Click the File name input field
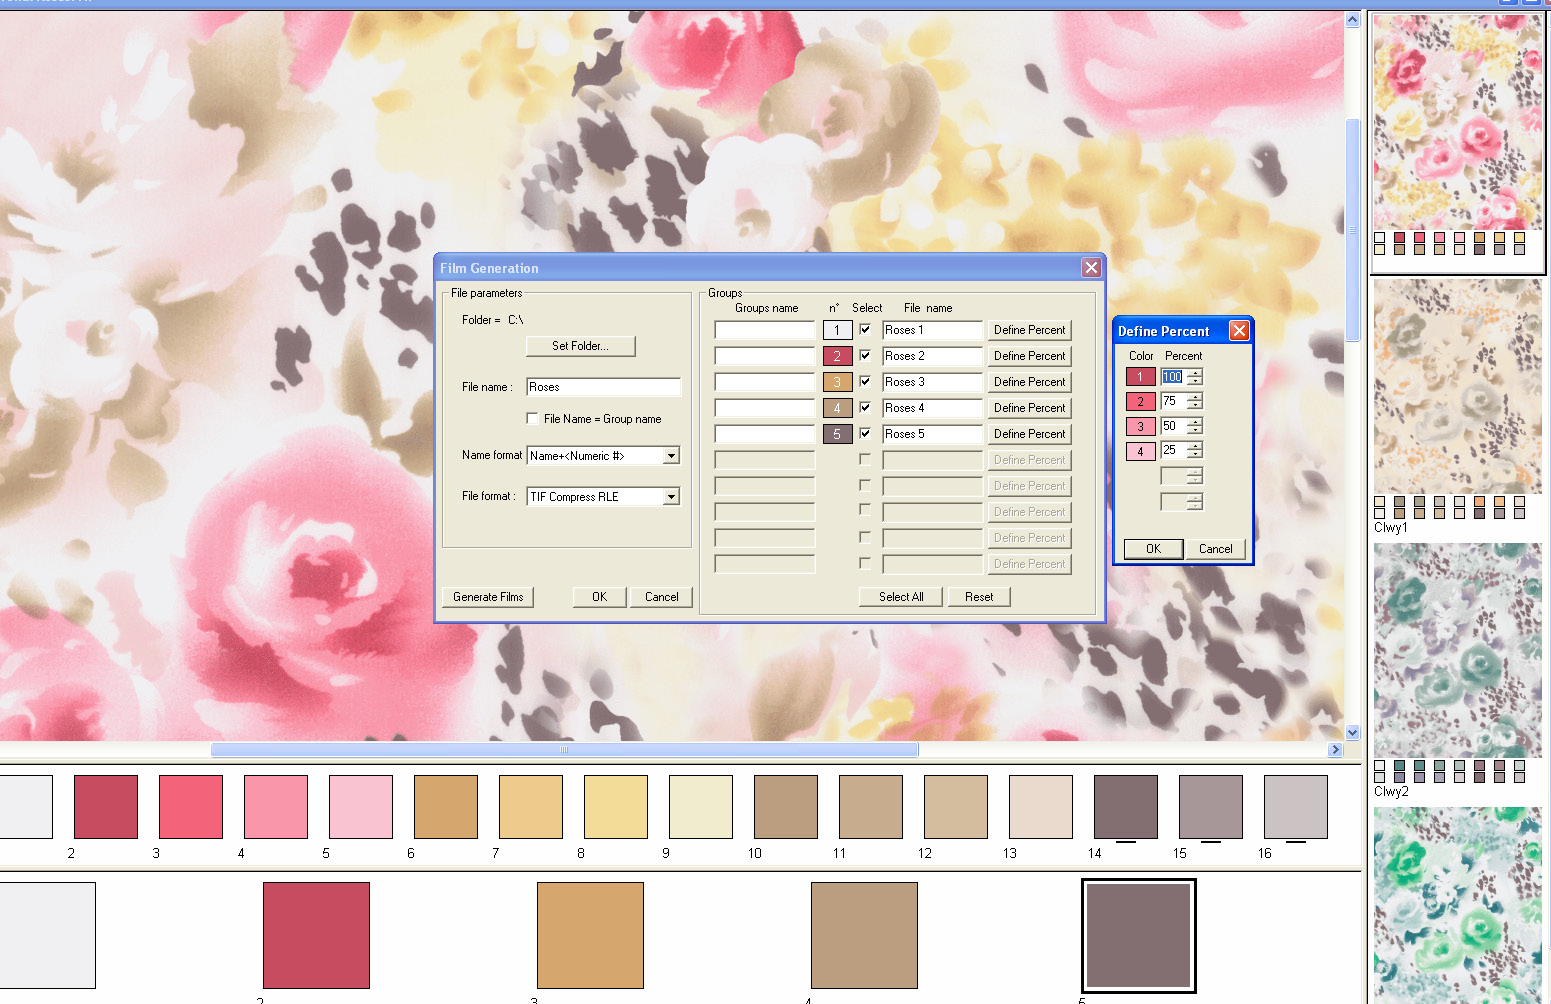1551x1004 pixels. point(603,387)
